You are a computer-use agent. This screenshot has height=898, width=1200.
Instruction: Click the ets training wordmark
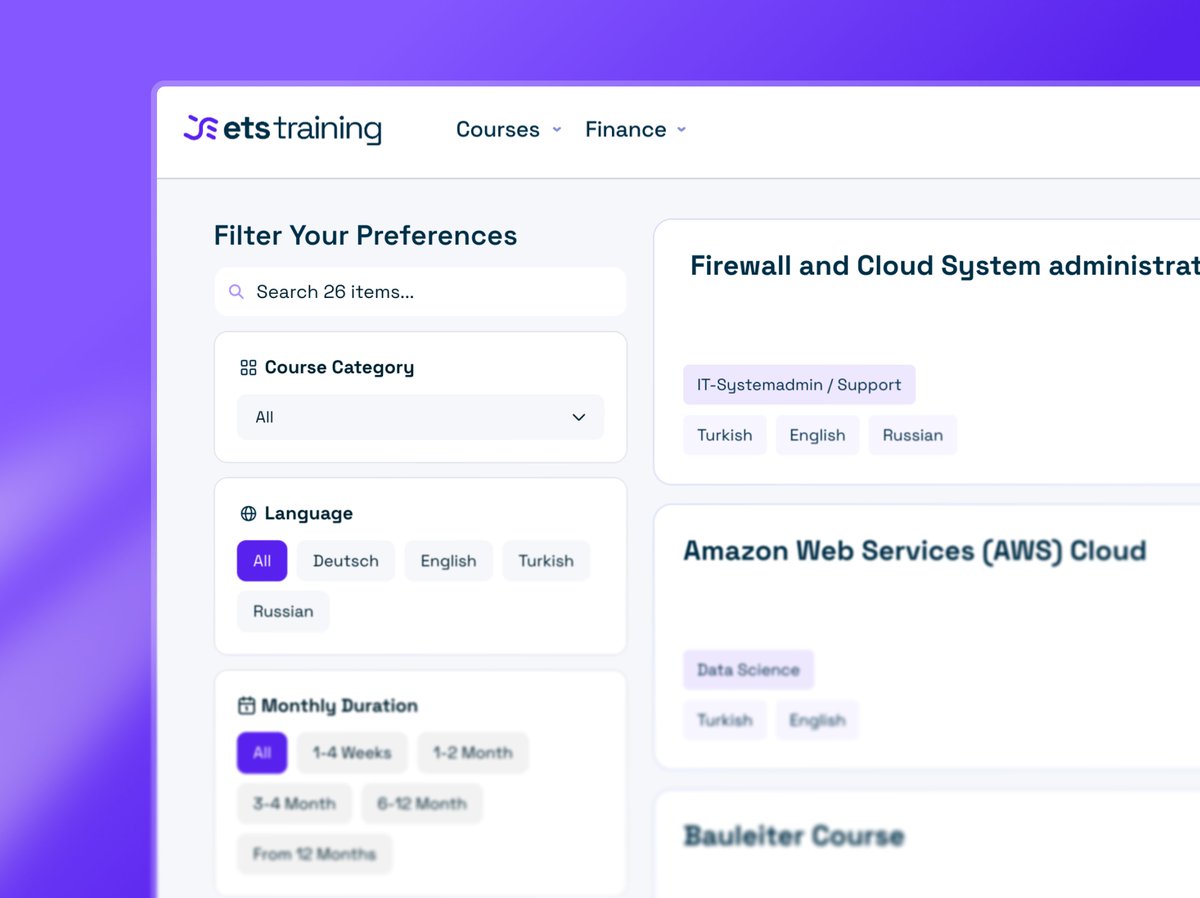click(x=303, y=130)
